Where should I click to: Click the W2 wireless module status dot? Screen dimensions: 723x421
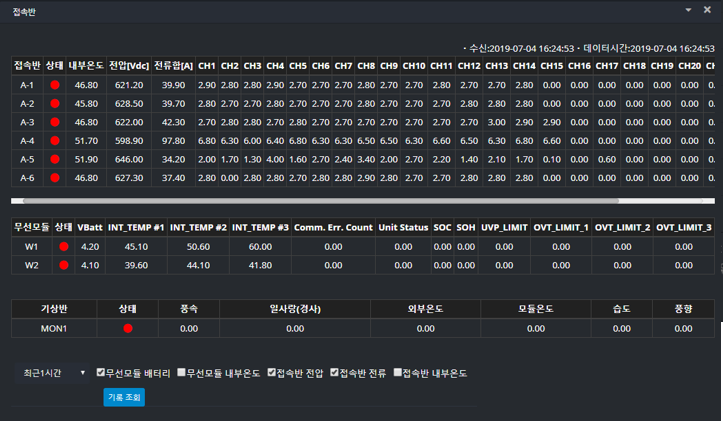pyautogui.click(x=63, y=265)
